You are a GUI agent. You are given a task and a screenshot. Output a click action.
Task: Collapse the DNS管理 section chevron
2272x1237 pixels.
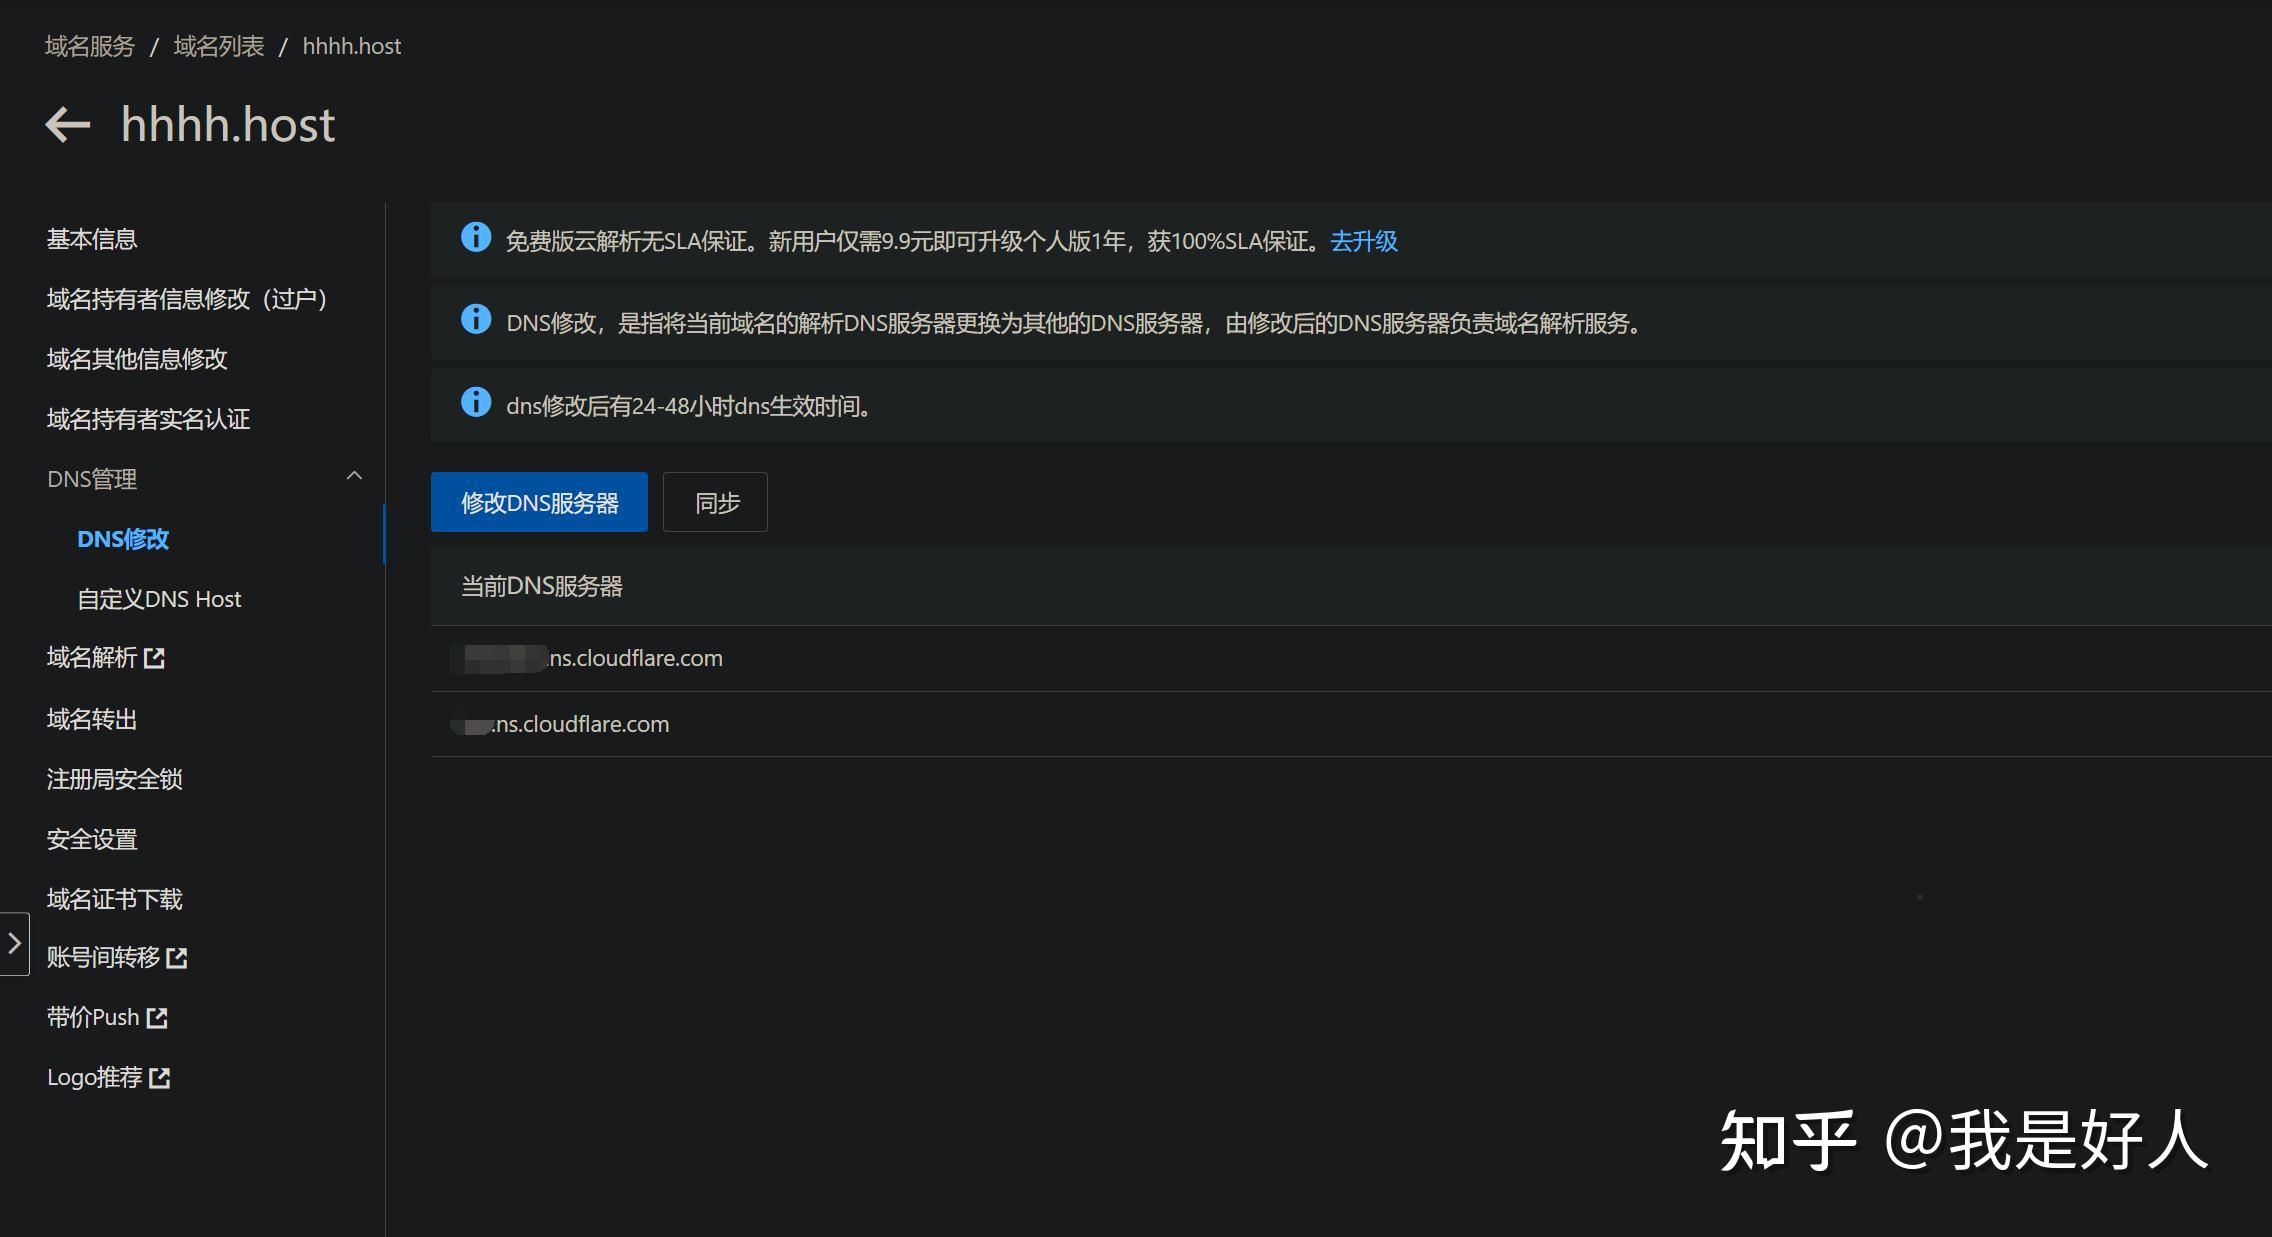pyautogui.click(x=354, y=477)
